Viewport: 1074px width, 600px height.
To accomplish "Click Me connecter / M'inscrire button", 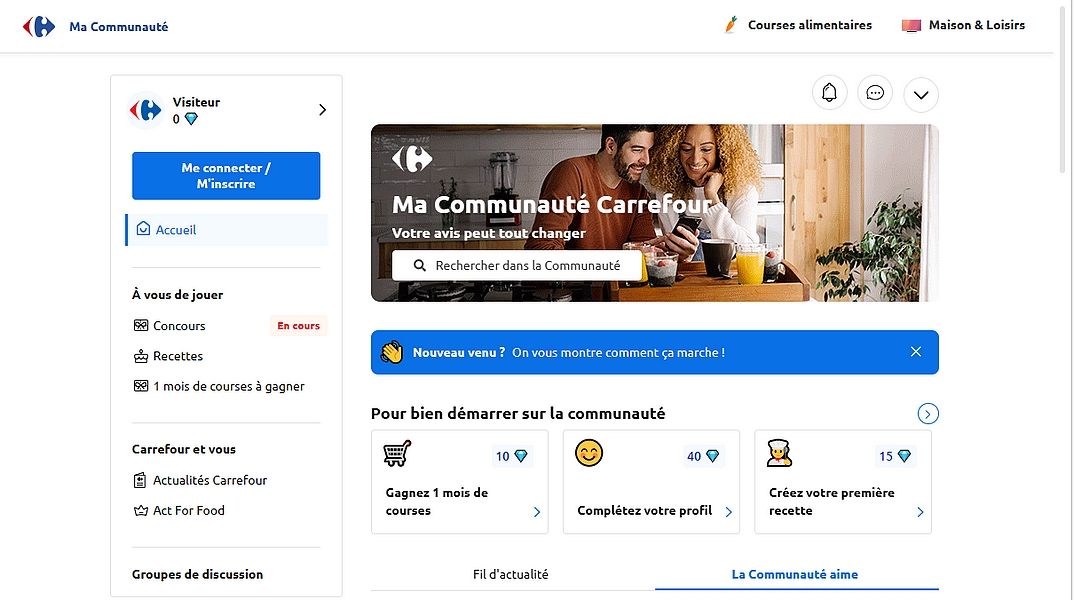I will [226, 176].
